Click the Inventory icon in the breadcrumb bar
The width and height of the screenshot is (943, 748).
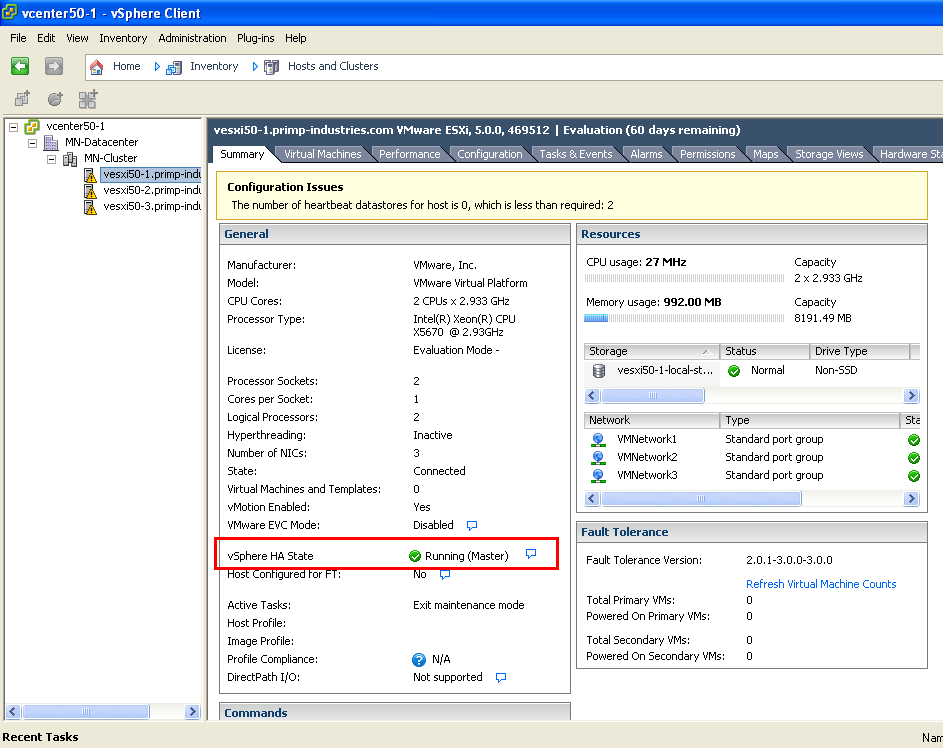click(x=175, y=66)
